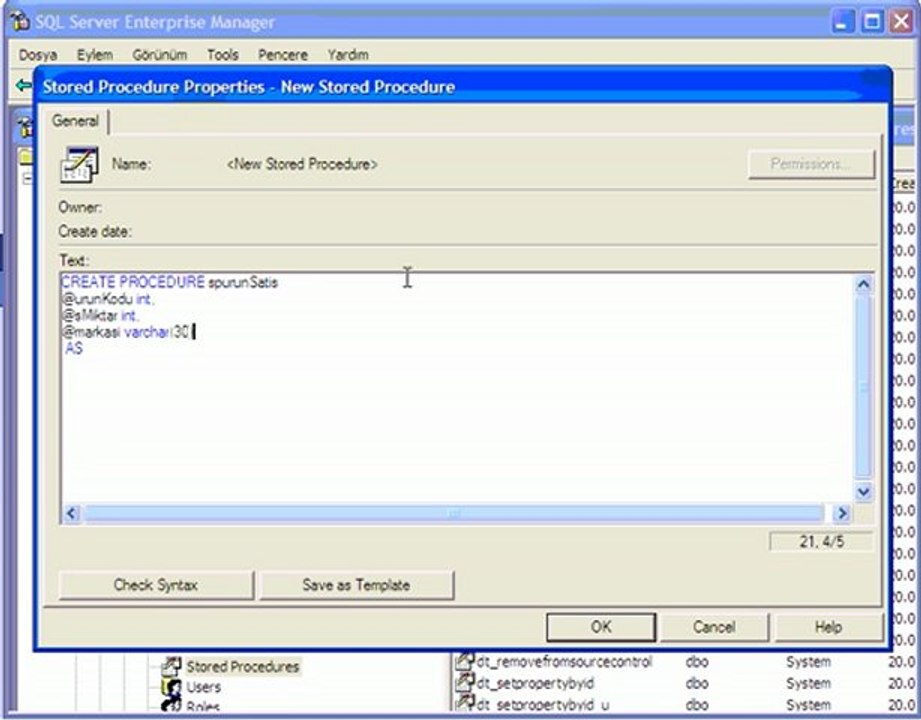Confirm with the OK button

(x=601, y=627)
